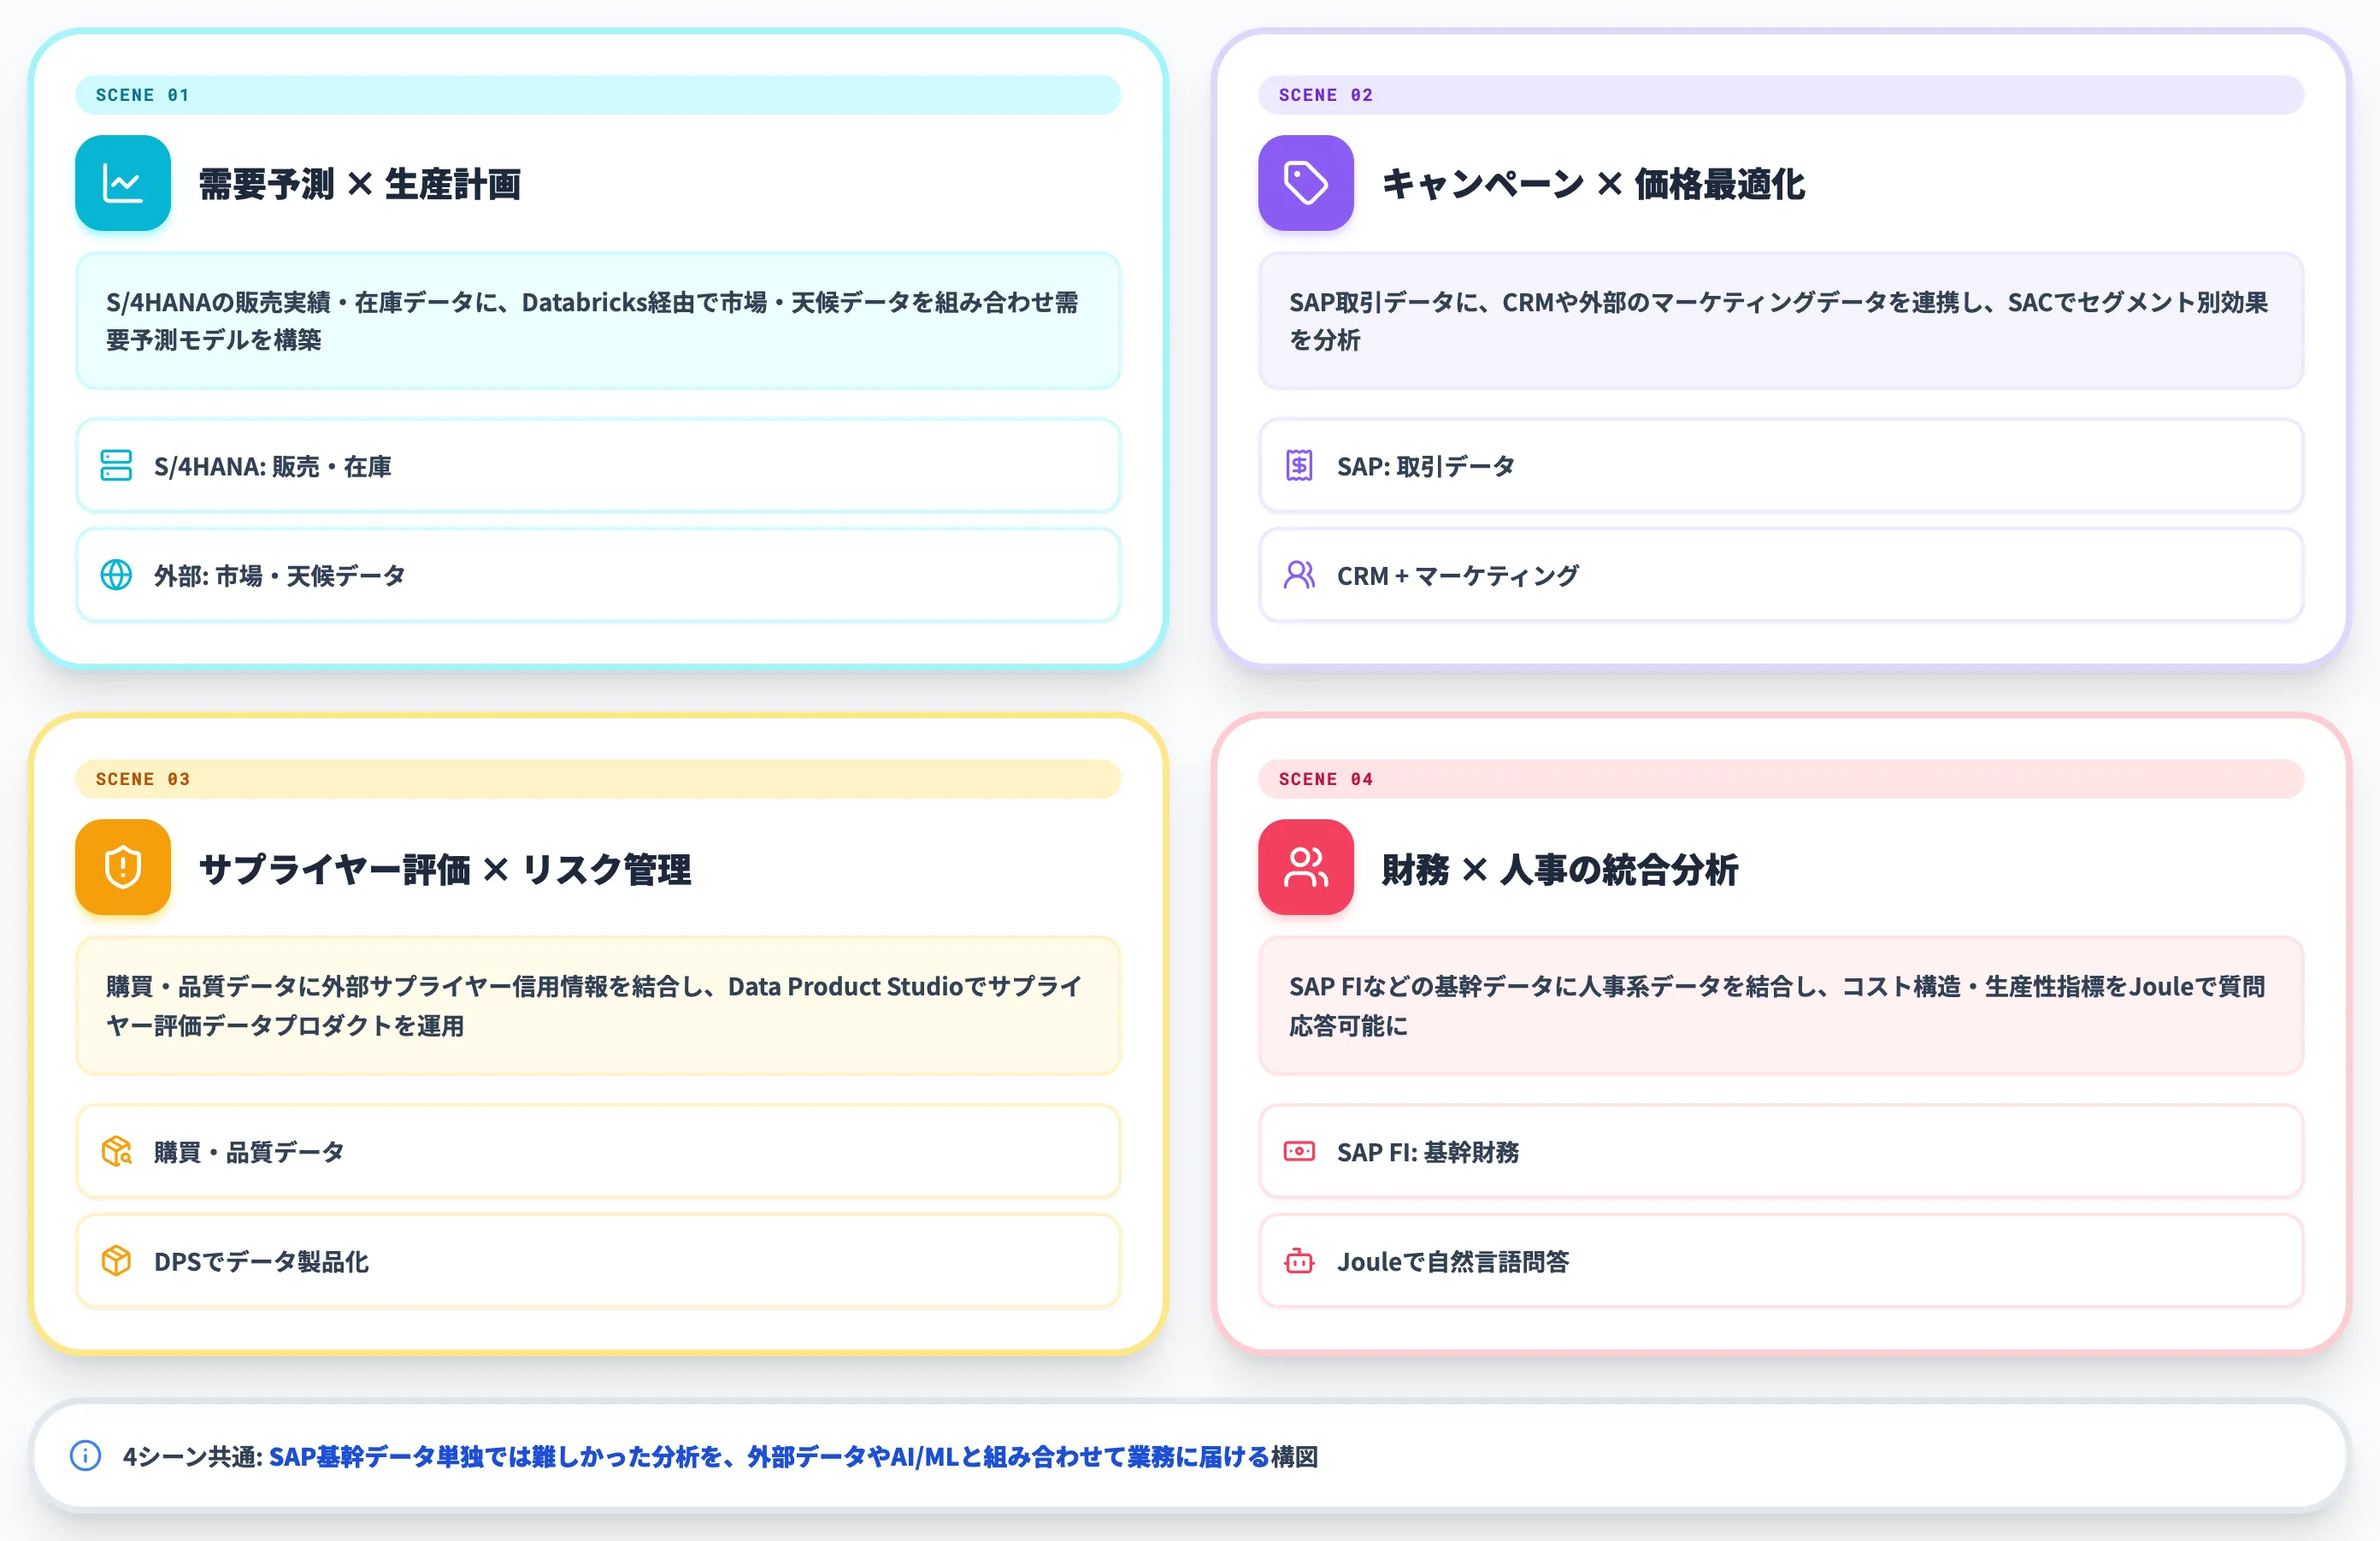Click the SAP: 取引データ row
The width and height of the screenshot is (2380, 1541).
click(1781, 466)
